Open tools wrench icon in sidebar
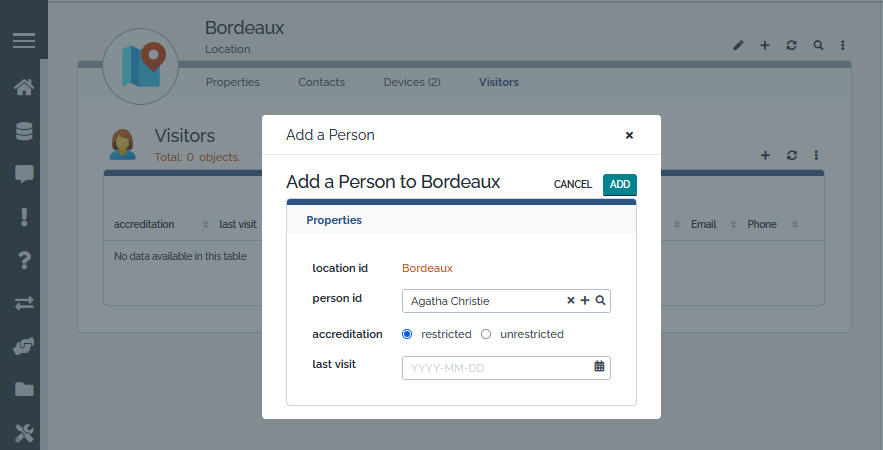Image resolution: width=883 pixels, height=450 pixels. [24, 433]
